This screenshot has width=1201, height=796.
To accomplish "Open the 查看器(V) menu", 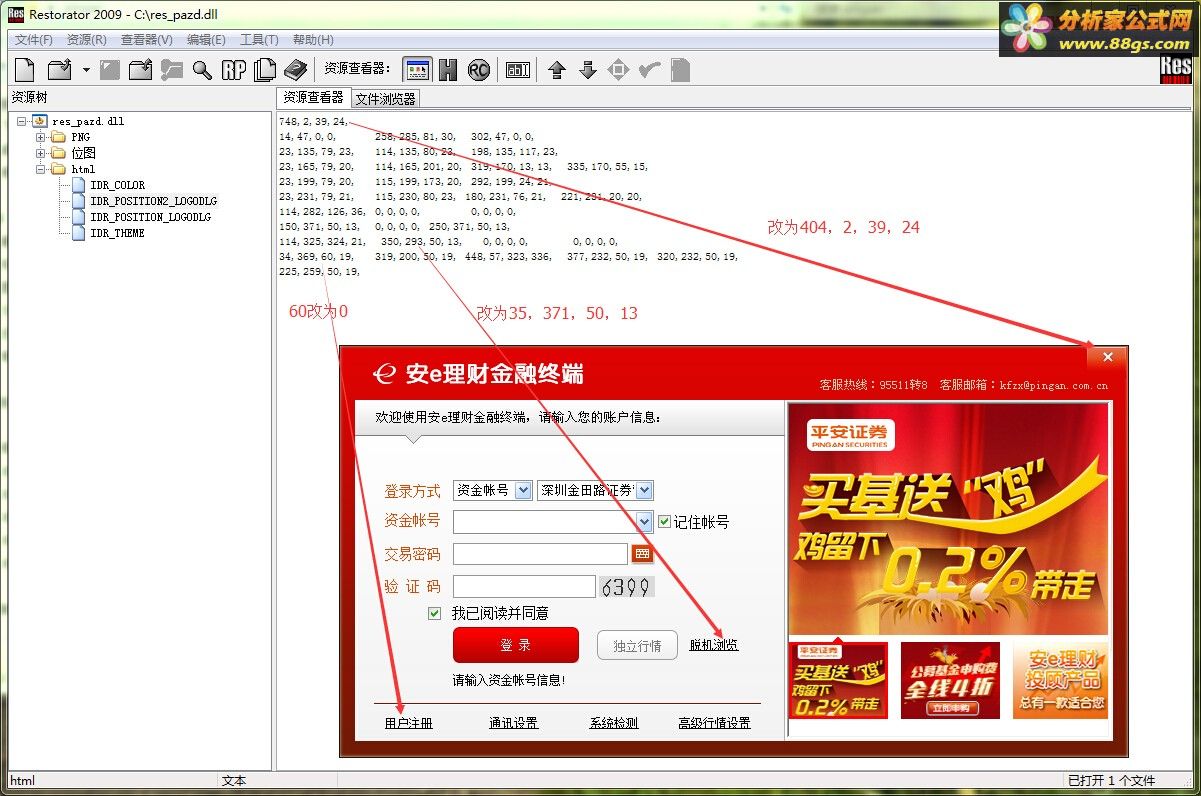I will pos(147,40).
